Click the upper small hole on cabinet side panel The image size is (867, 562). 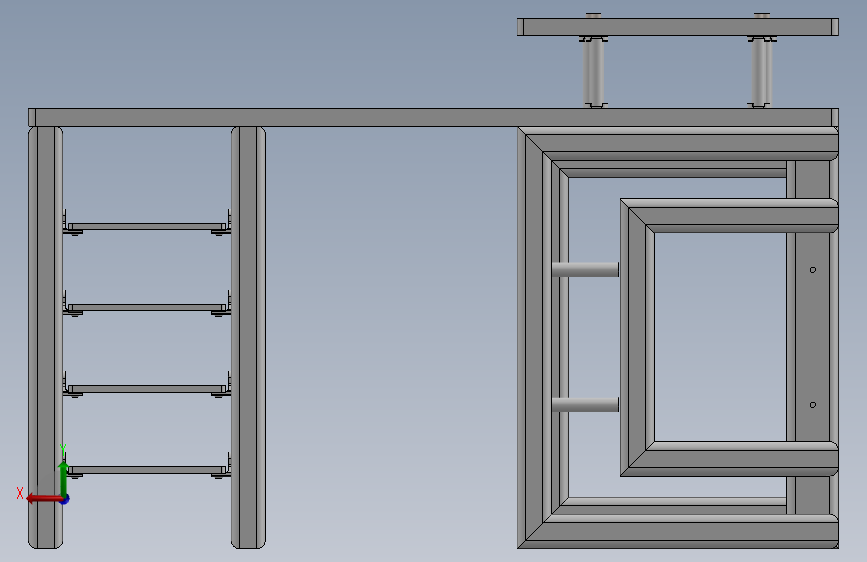pyautogui.click(x=813, y=270)
